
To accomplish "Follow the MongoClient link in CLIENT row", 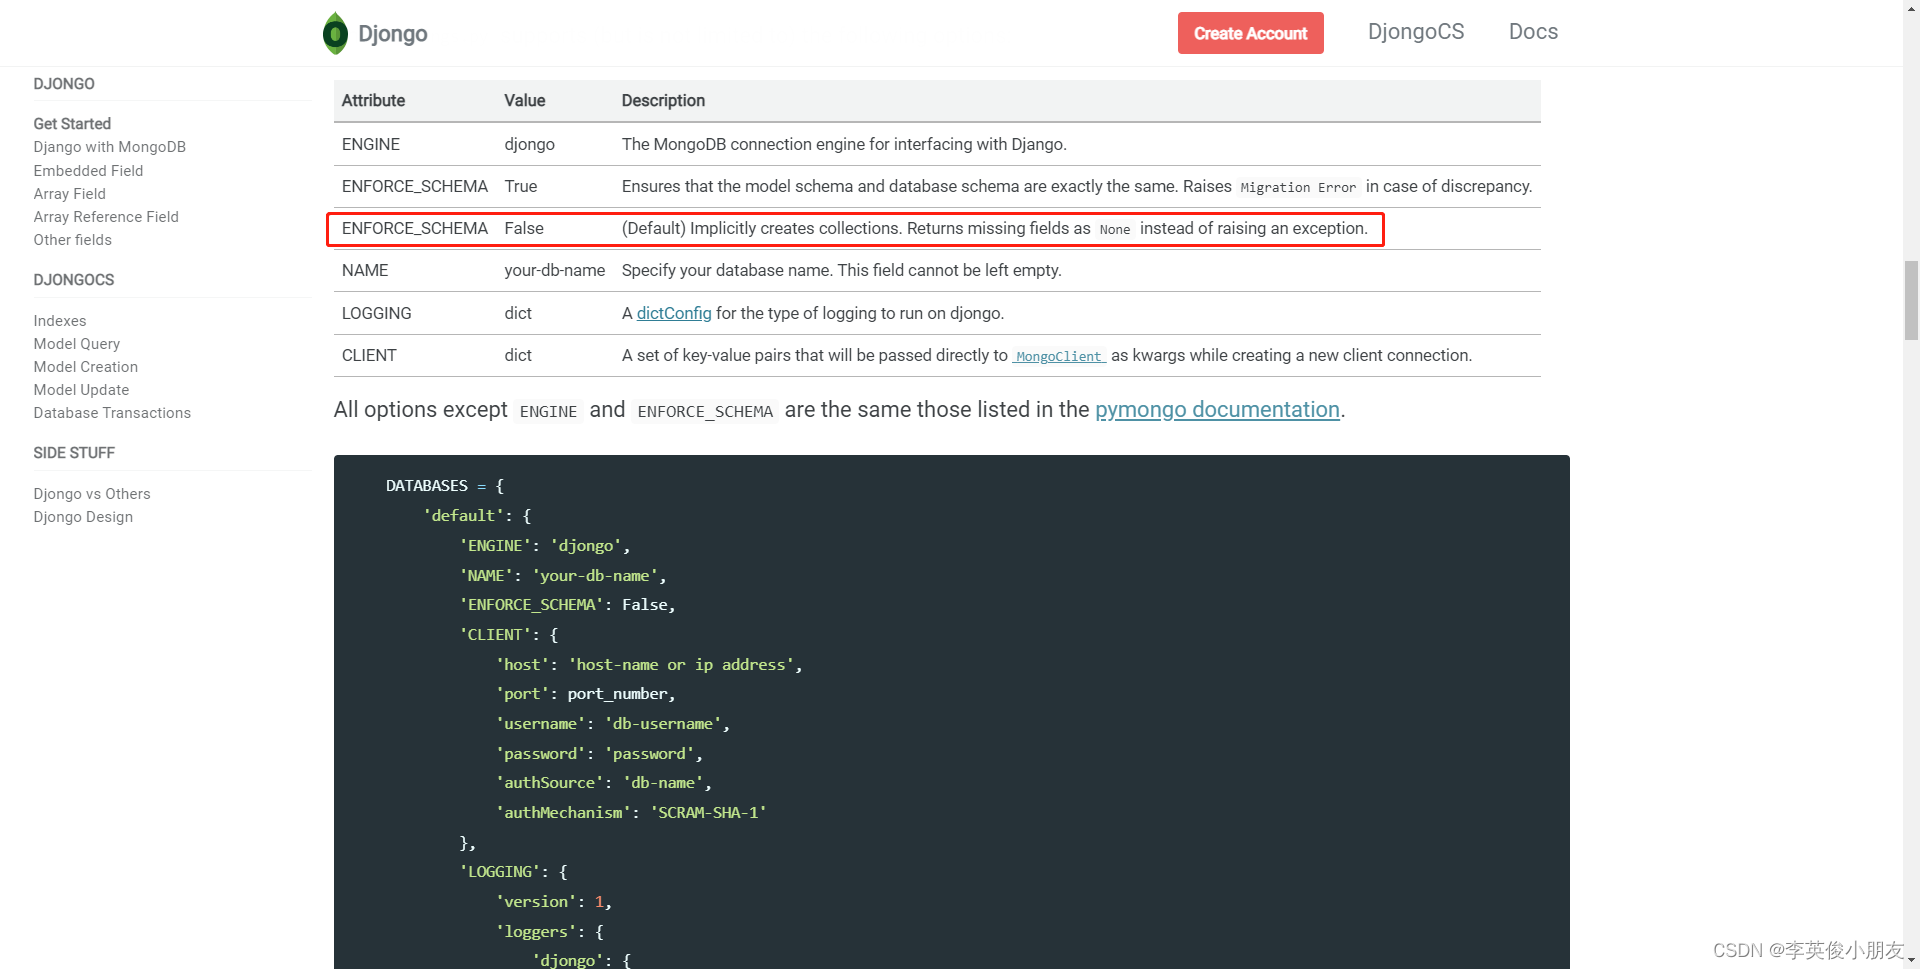I will click(1059, 356).
